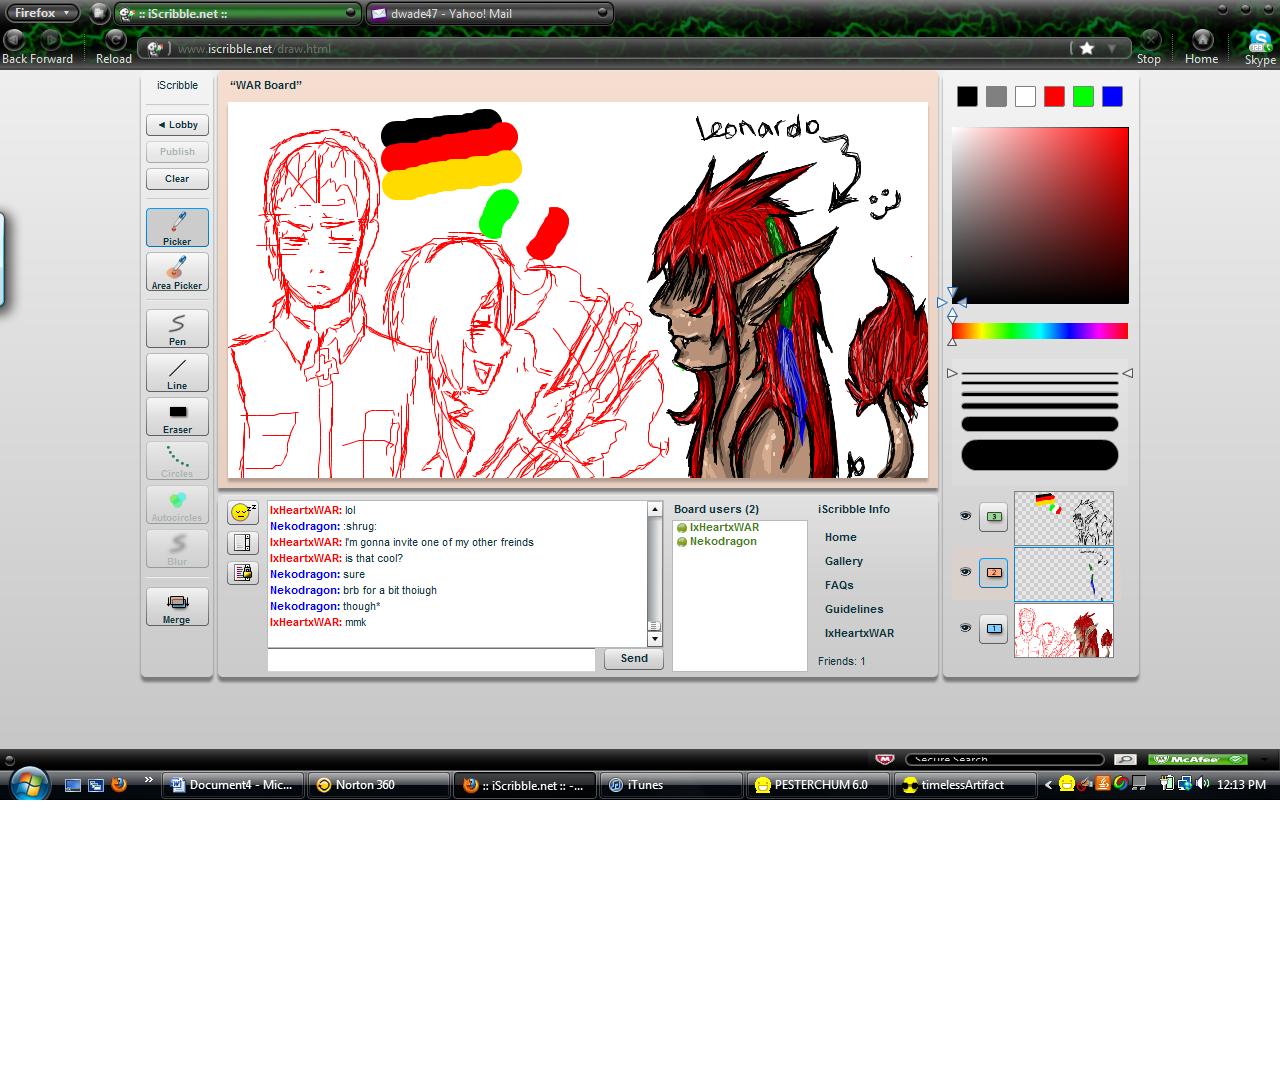Click the Merge layers tool
This screenshot has height=1080, width=1280.
tap(177, 606)
